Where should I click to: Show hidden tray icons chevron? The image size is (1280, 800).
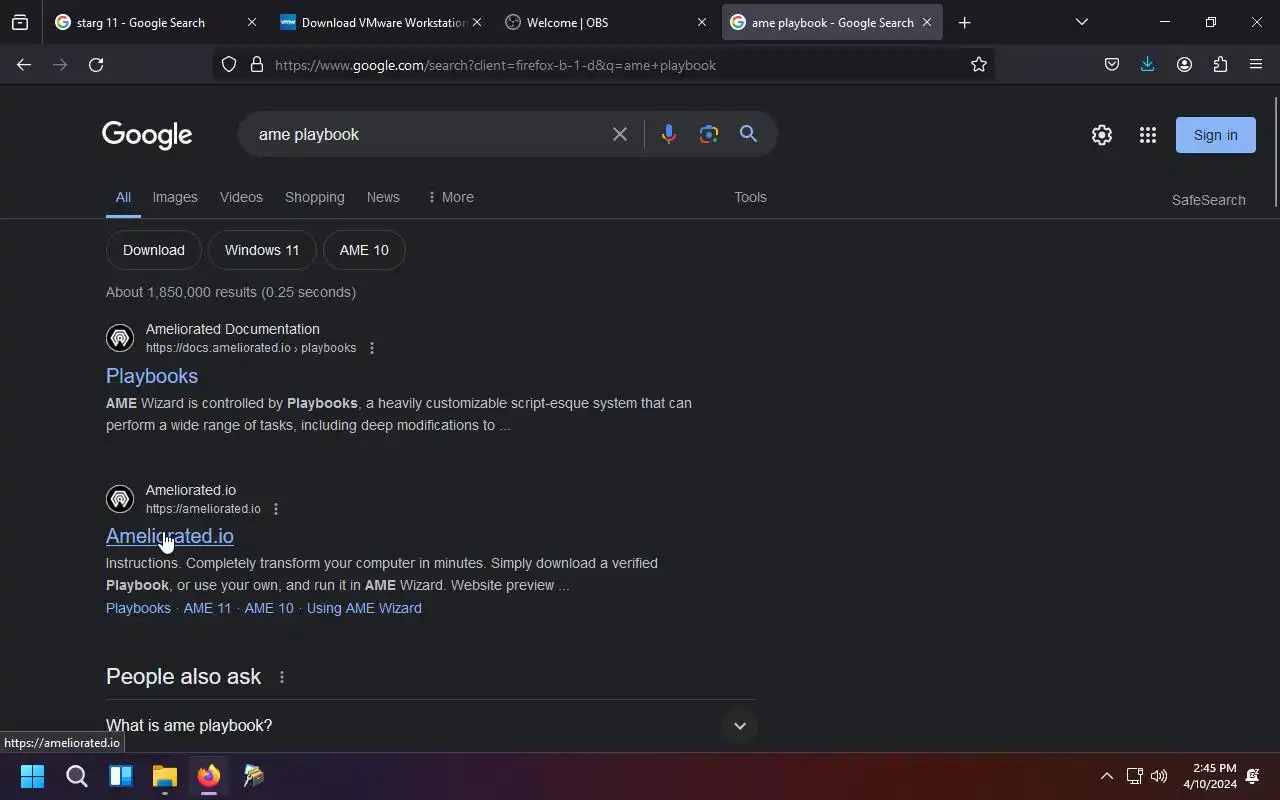(x=1107, y=776)
